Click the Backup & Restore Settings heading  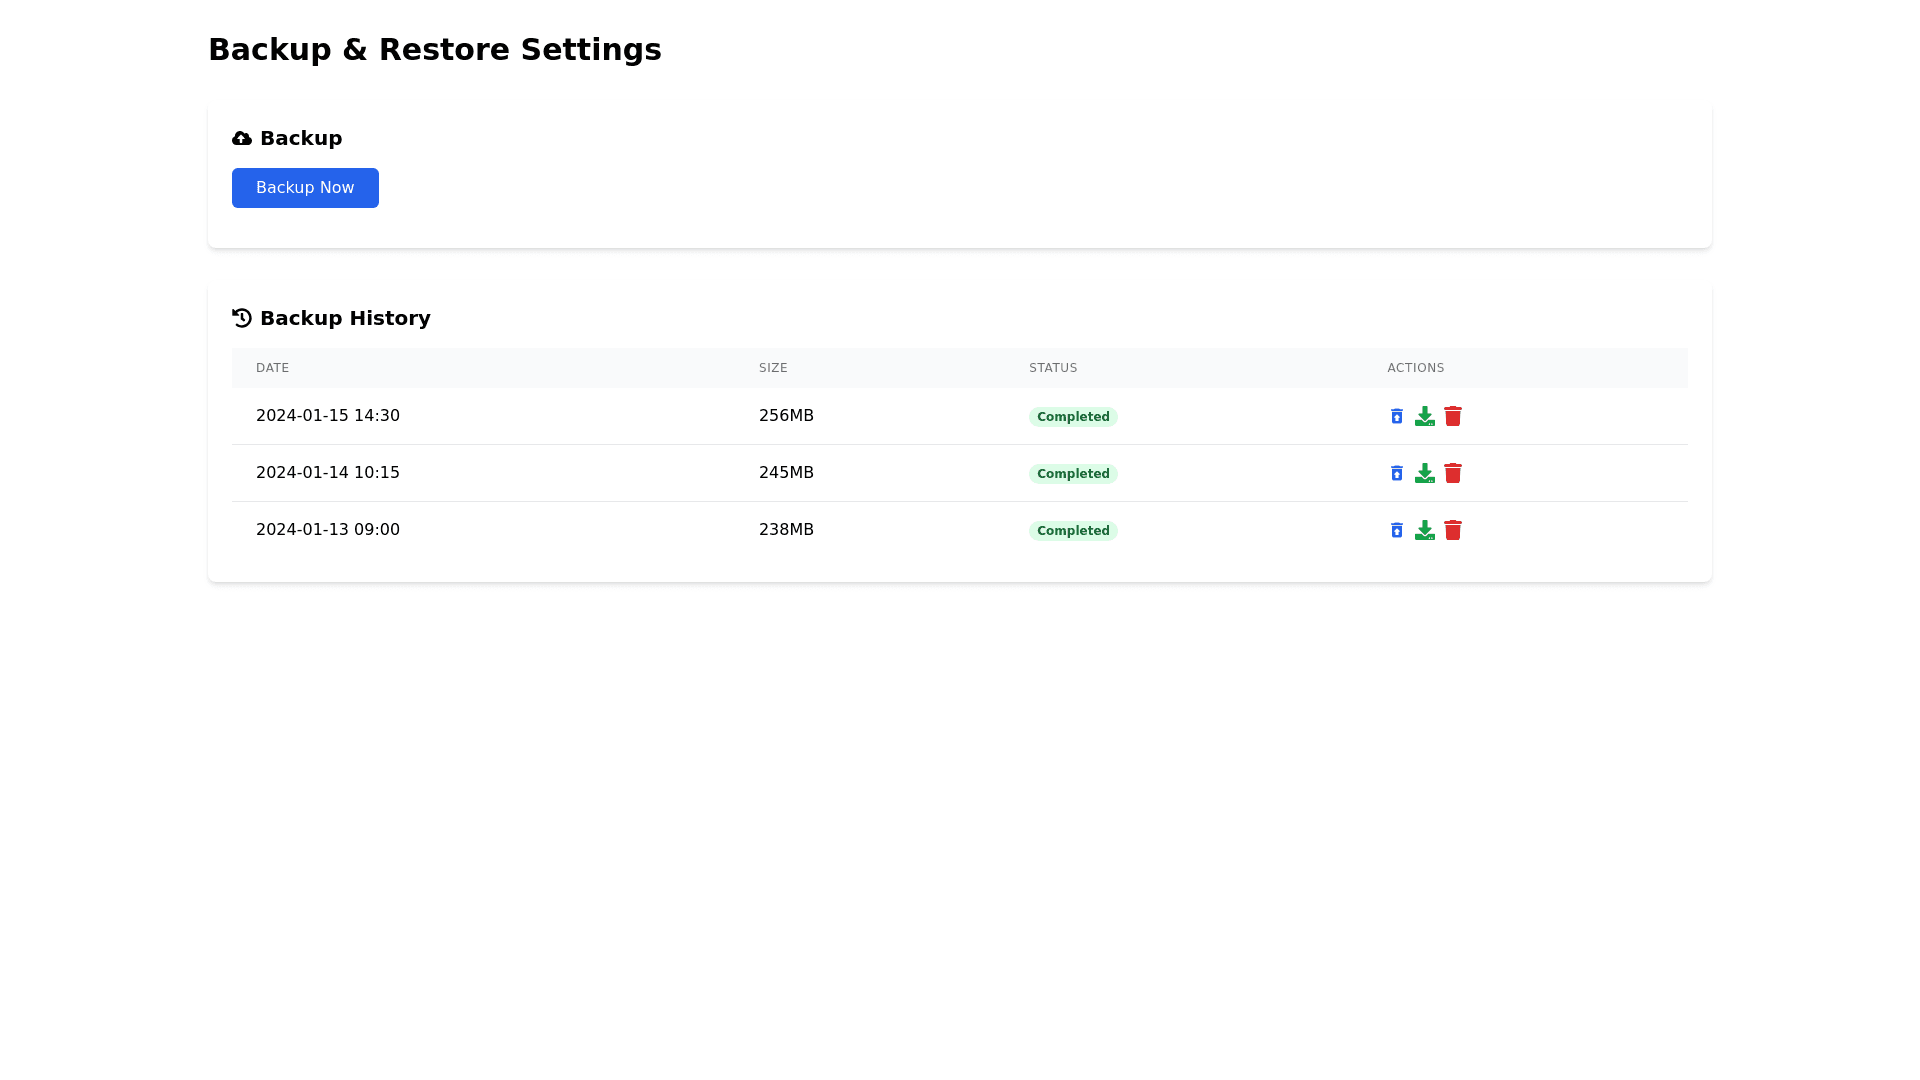434,49
